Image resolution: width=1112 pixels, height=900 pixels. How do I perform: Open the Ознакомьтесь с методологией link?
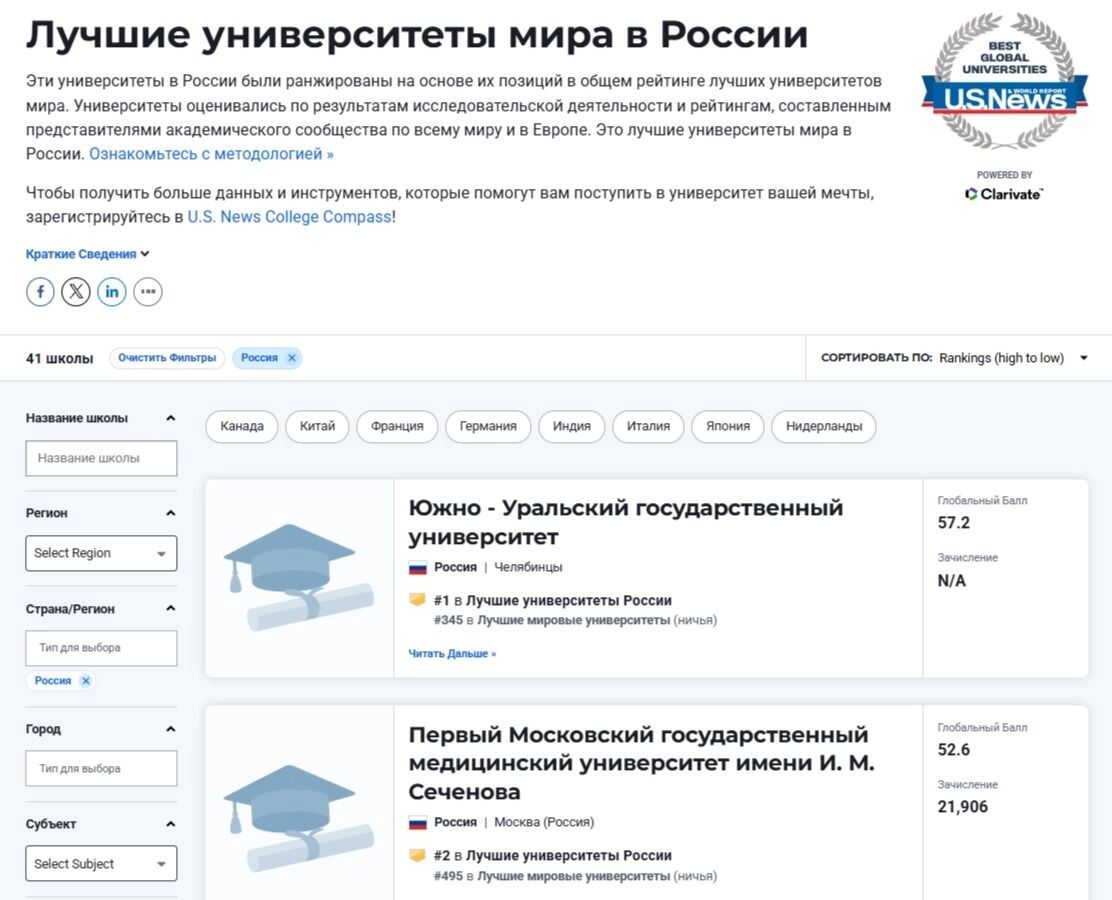pos(211,154)
